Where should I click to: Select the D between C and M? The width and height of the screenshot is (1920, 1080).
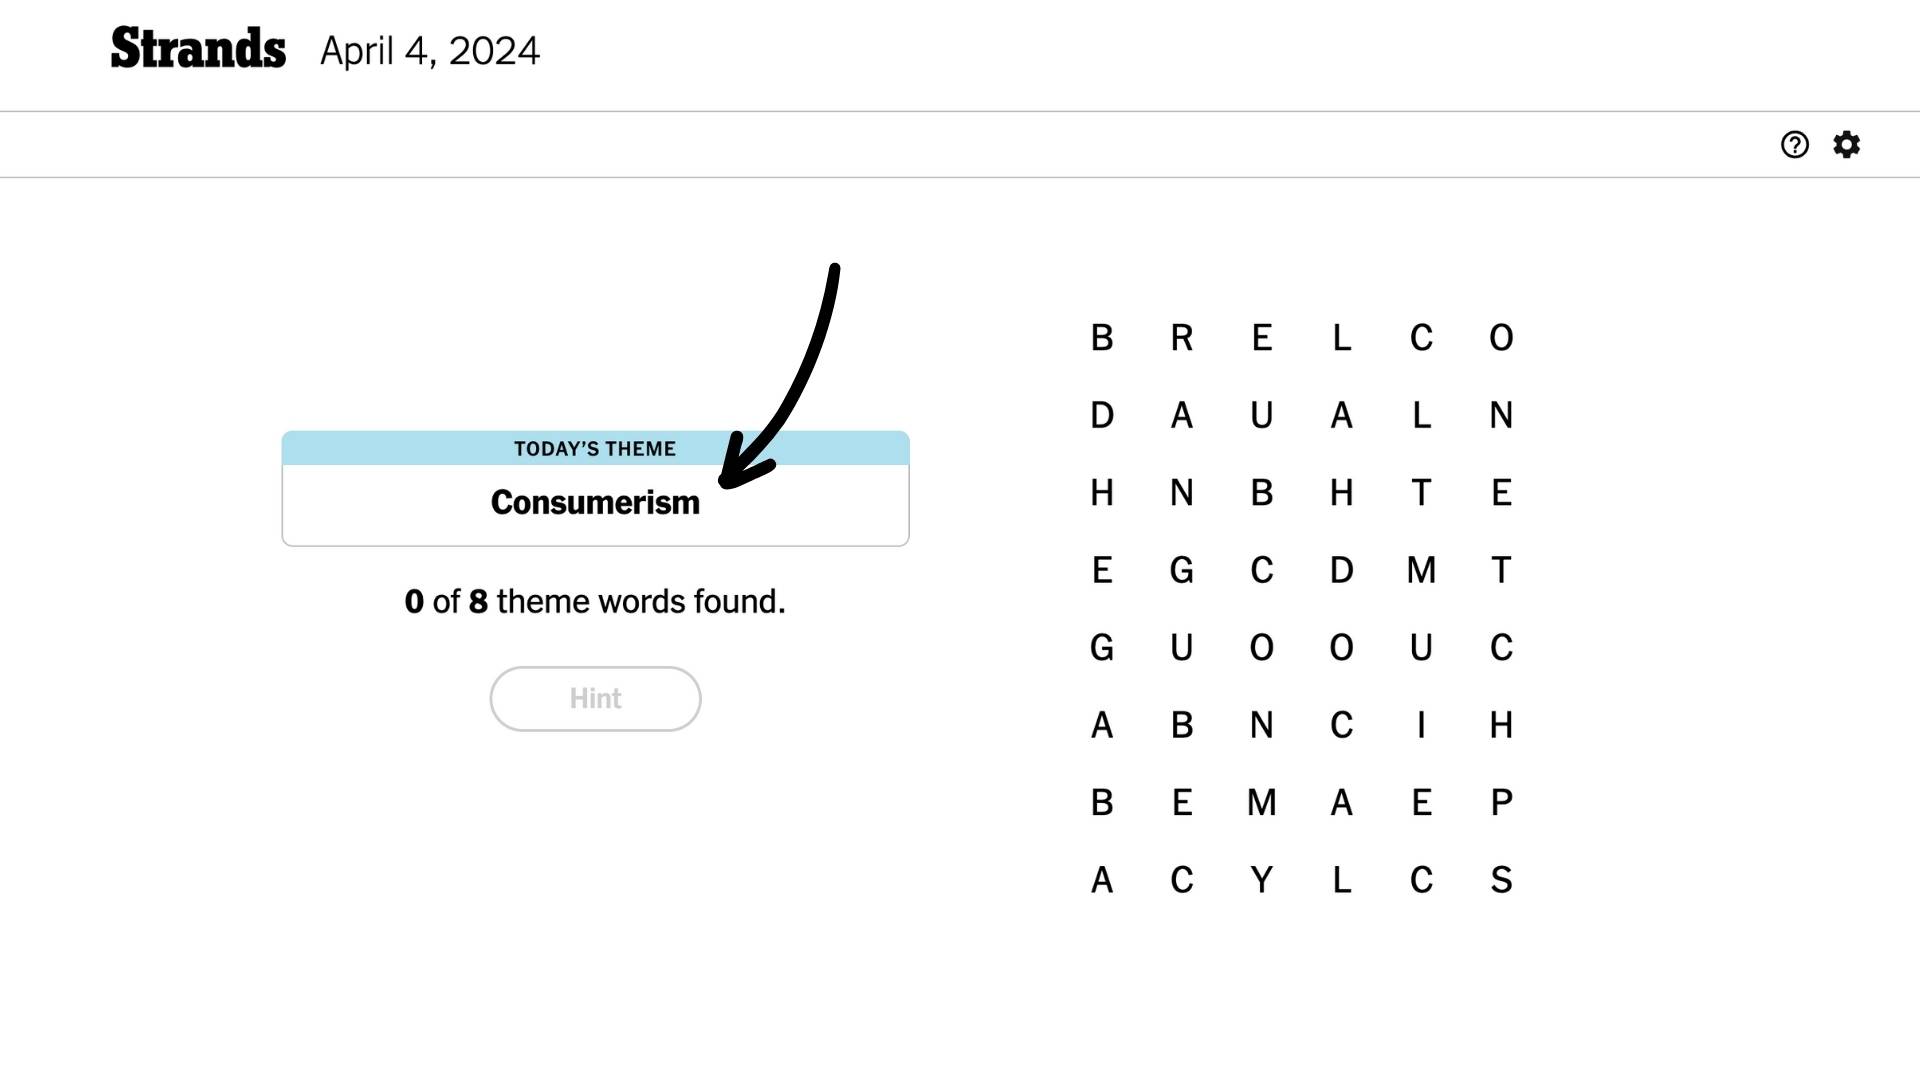pyautogui.click(x=1342, y=570)
